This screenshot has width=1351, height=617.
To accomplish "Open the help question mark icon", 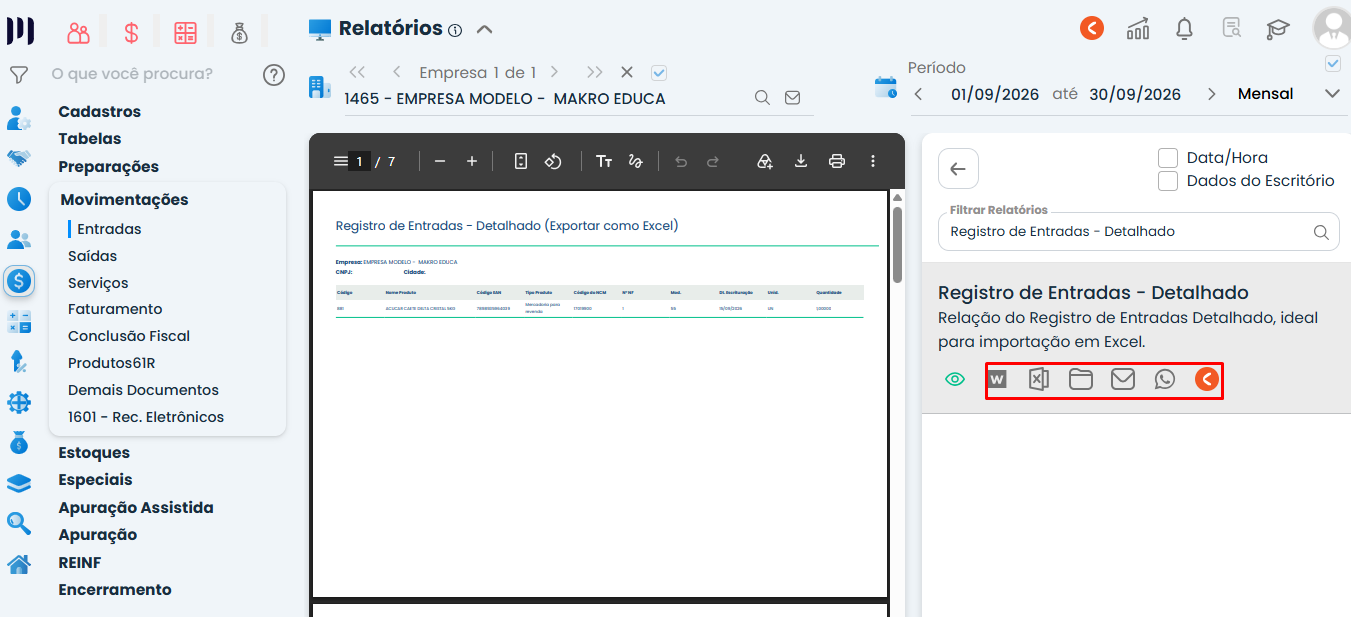I will 274,74.
